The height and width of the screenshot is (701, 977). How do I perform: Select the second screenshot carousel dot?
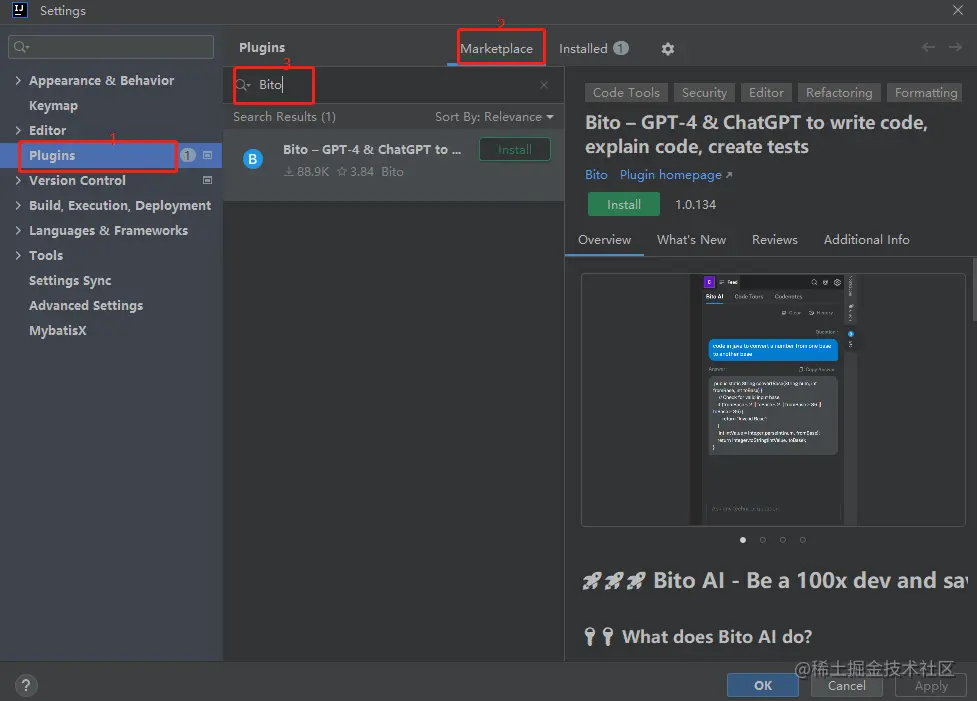[763, 540]
